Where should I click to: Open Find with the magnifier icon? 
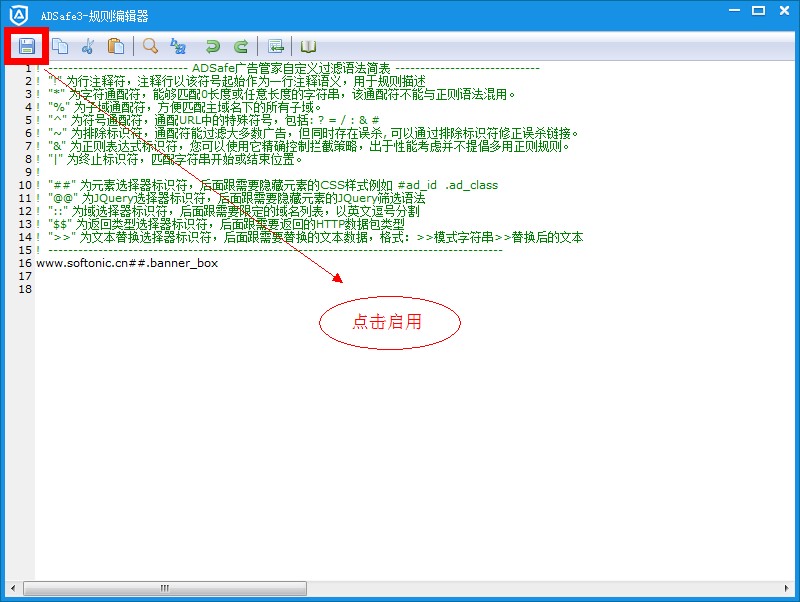coord(150,46)
